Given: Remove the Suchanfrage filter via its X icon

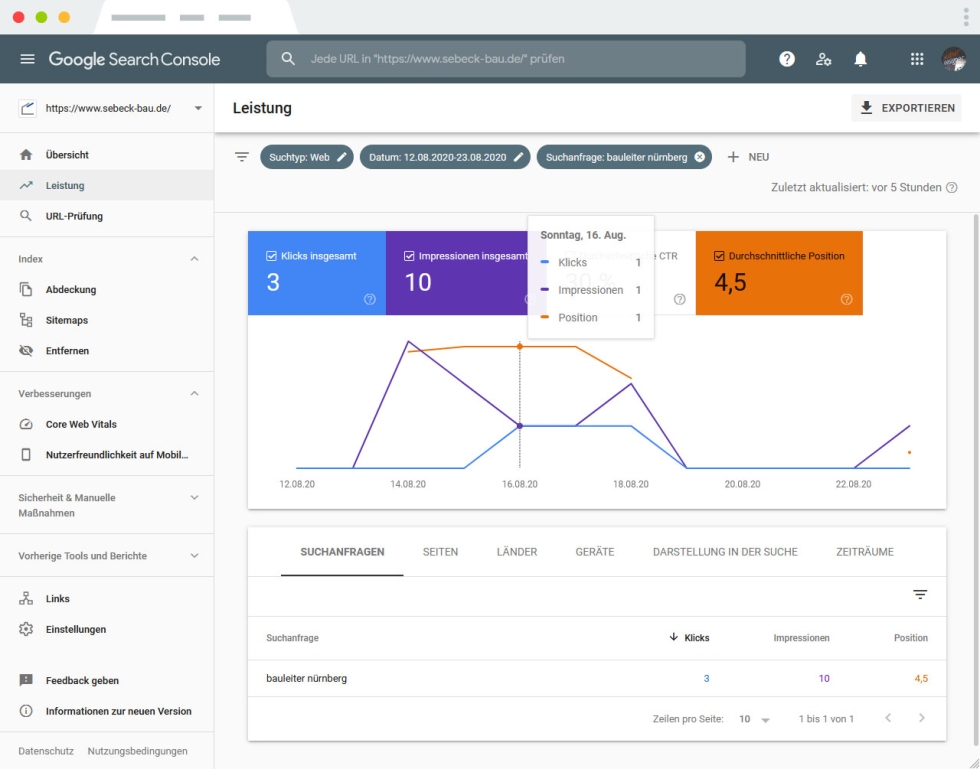Looking at the screenshot, I should [x=699, y=157].
